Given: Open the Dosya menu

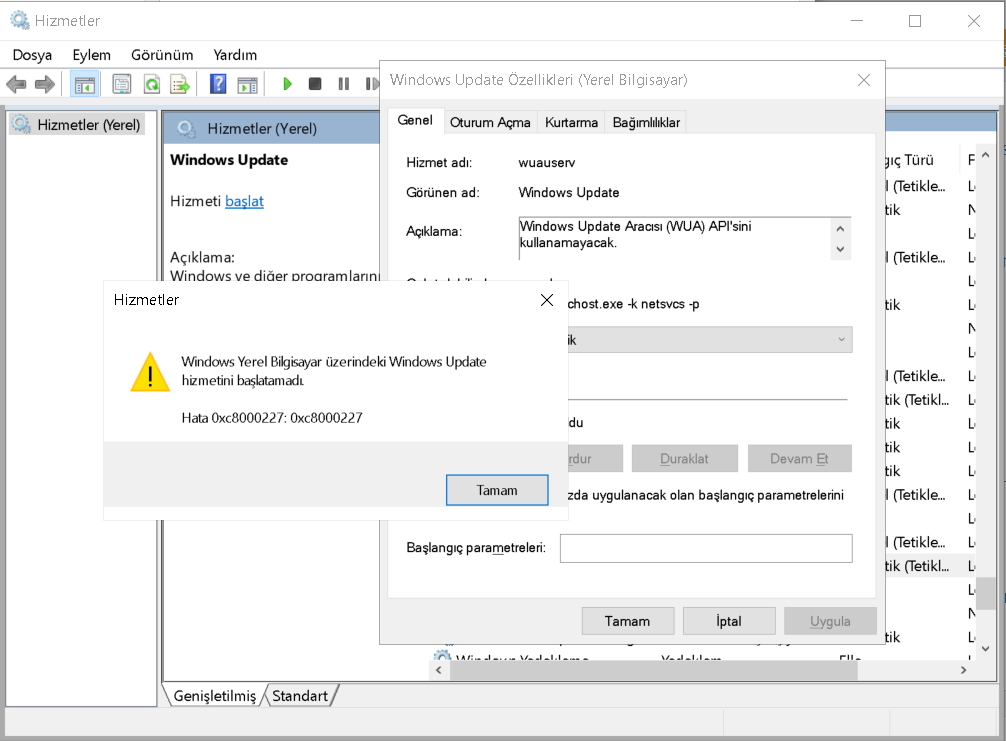Looking at the screenshot, I should [32, 55].
